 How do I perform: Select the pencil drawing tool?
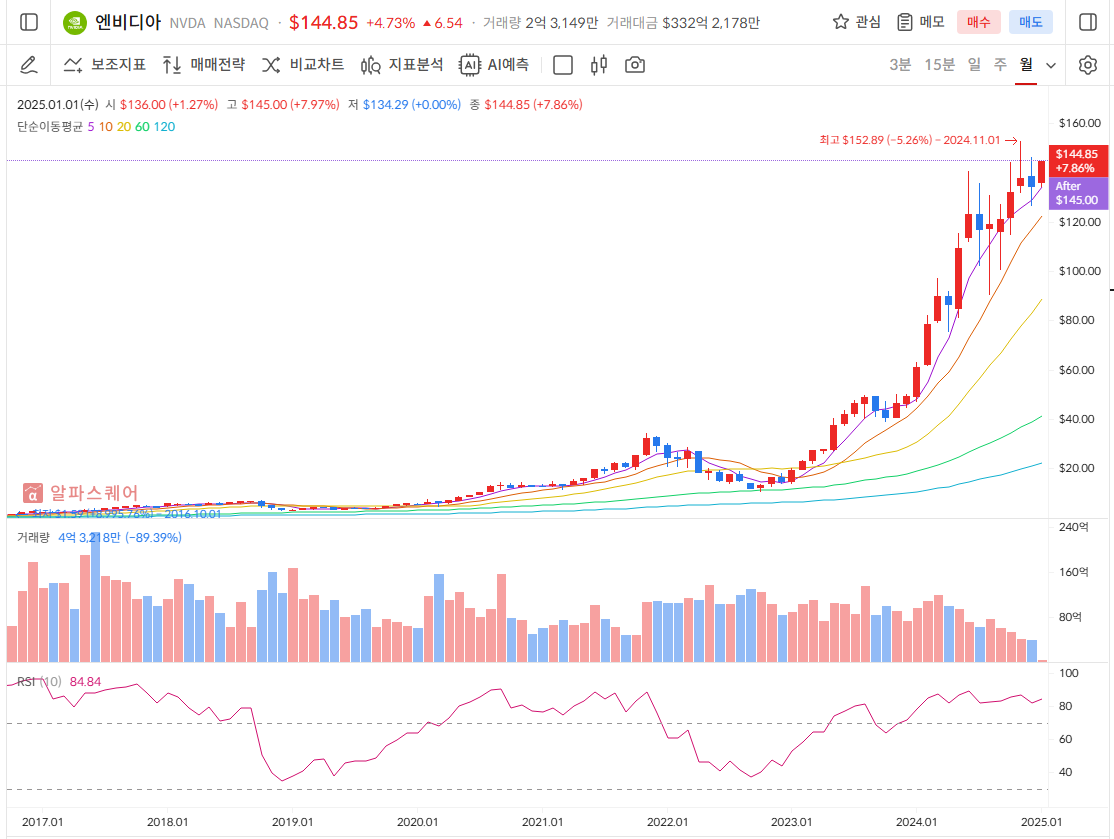[28, 65]
